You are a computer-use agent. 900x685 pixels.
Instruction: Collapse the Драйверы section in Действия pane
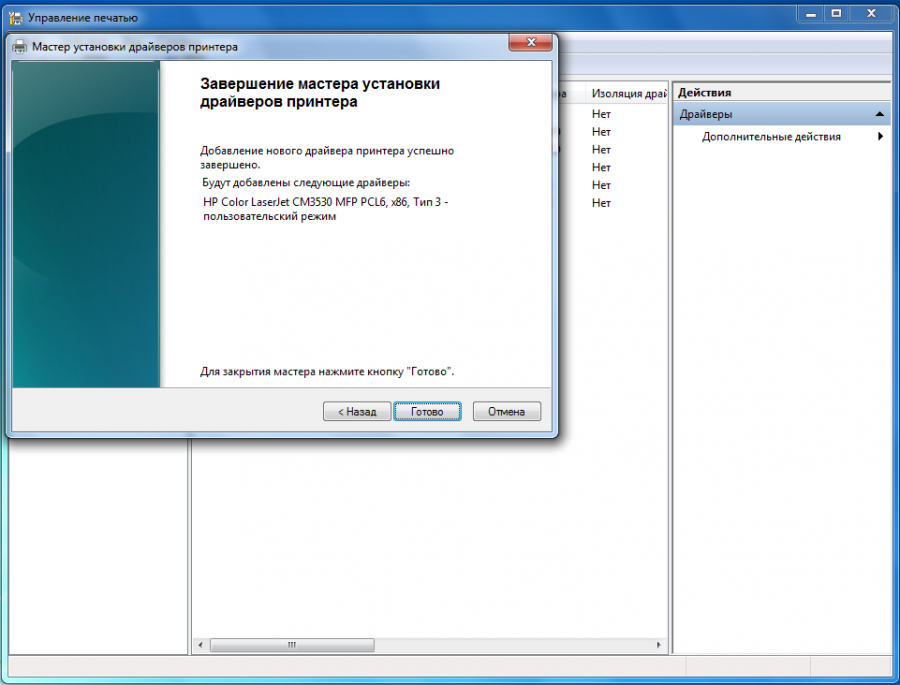point(879,114)
